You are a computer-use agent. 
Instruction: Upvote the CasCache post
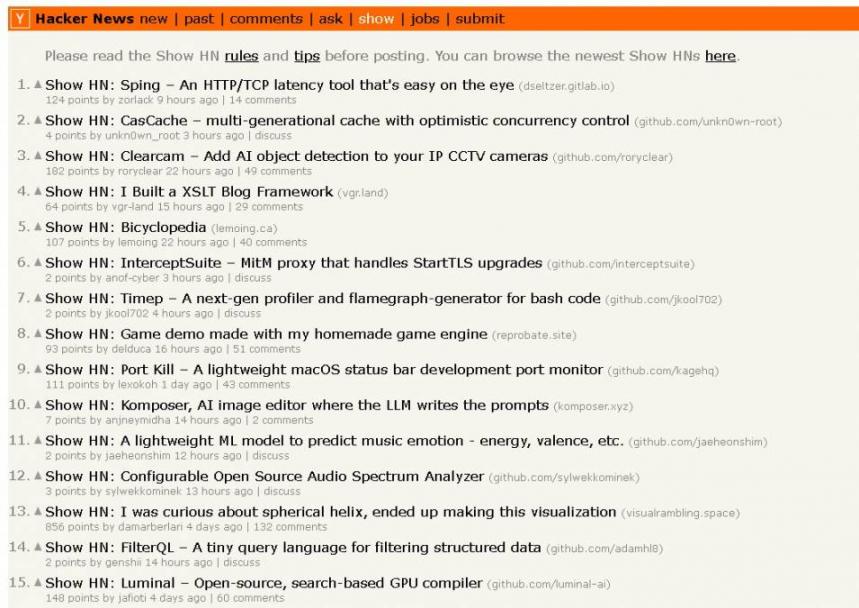pos(38,121)
